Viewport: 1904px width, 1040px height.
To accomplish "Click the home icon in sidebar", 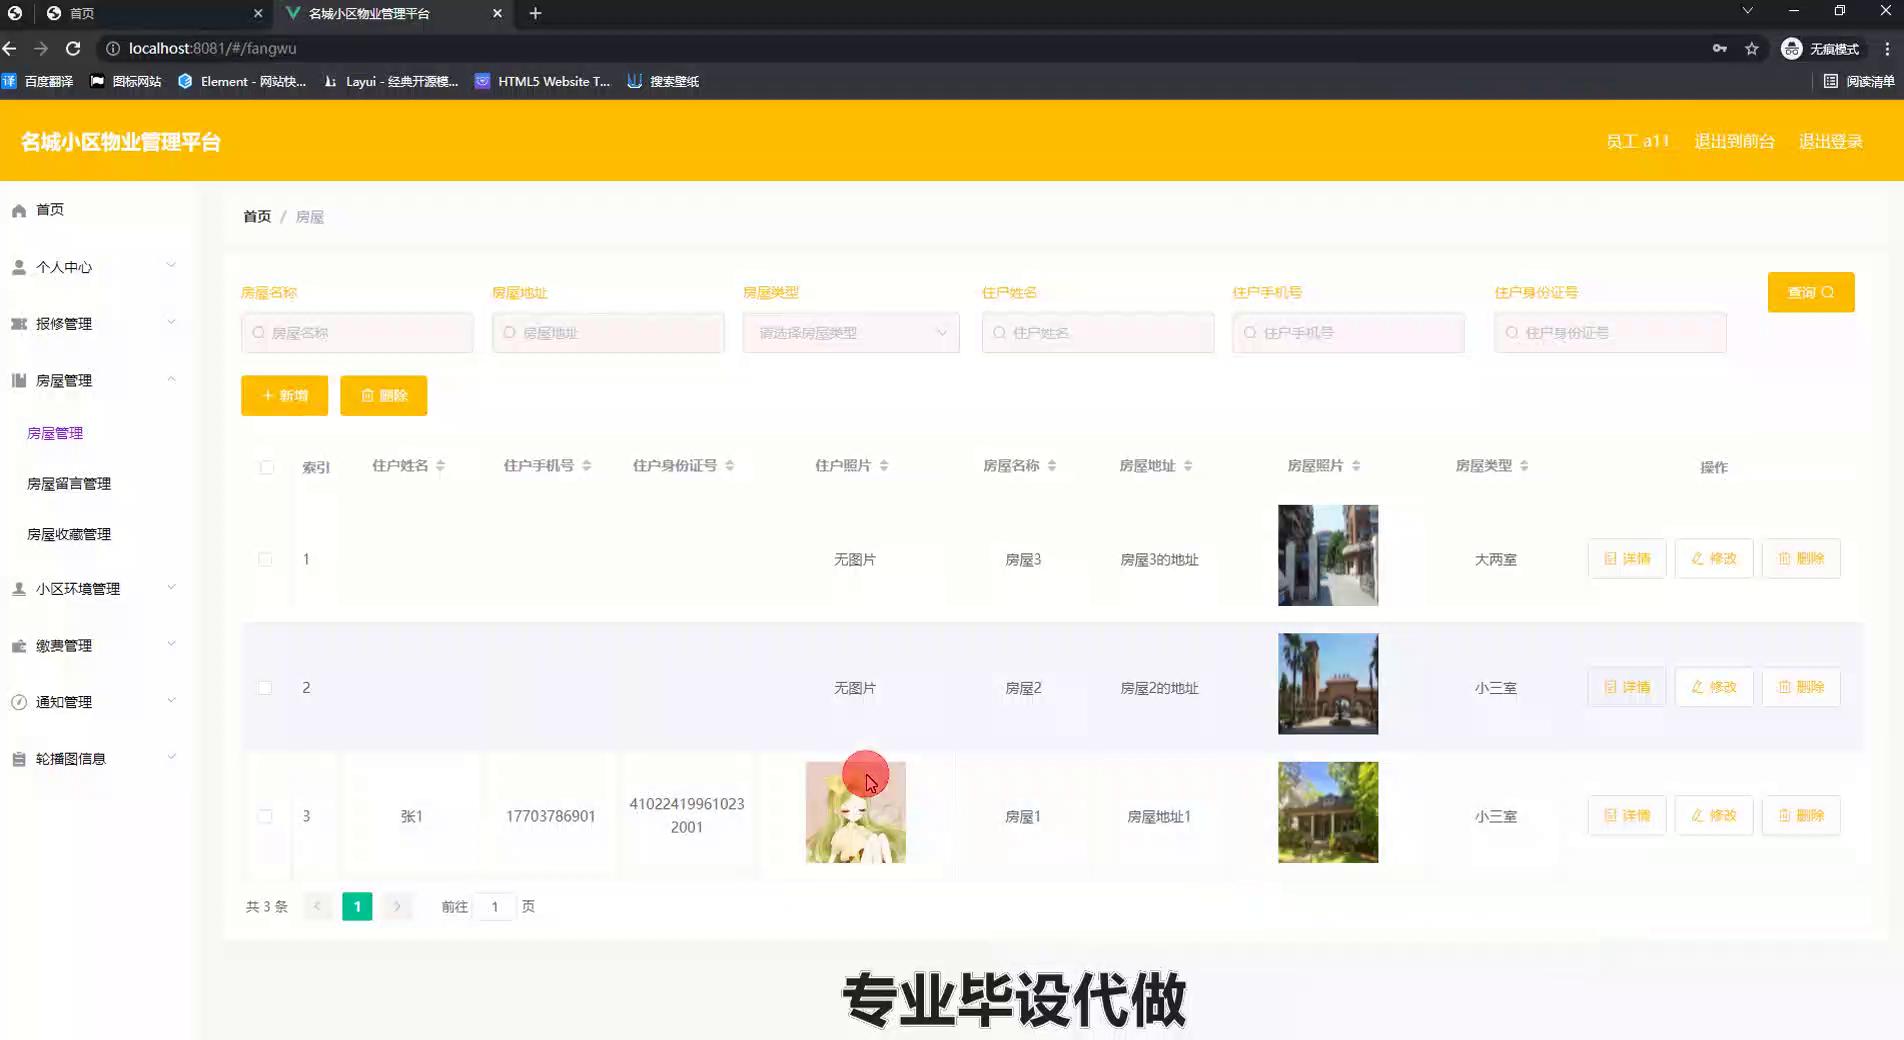I will 19,210.
